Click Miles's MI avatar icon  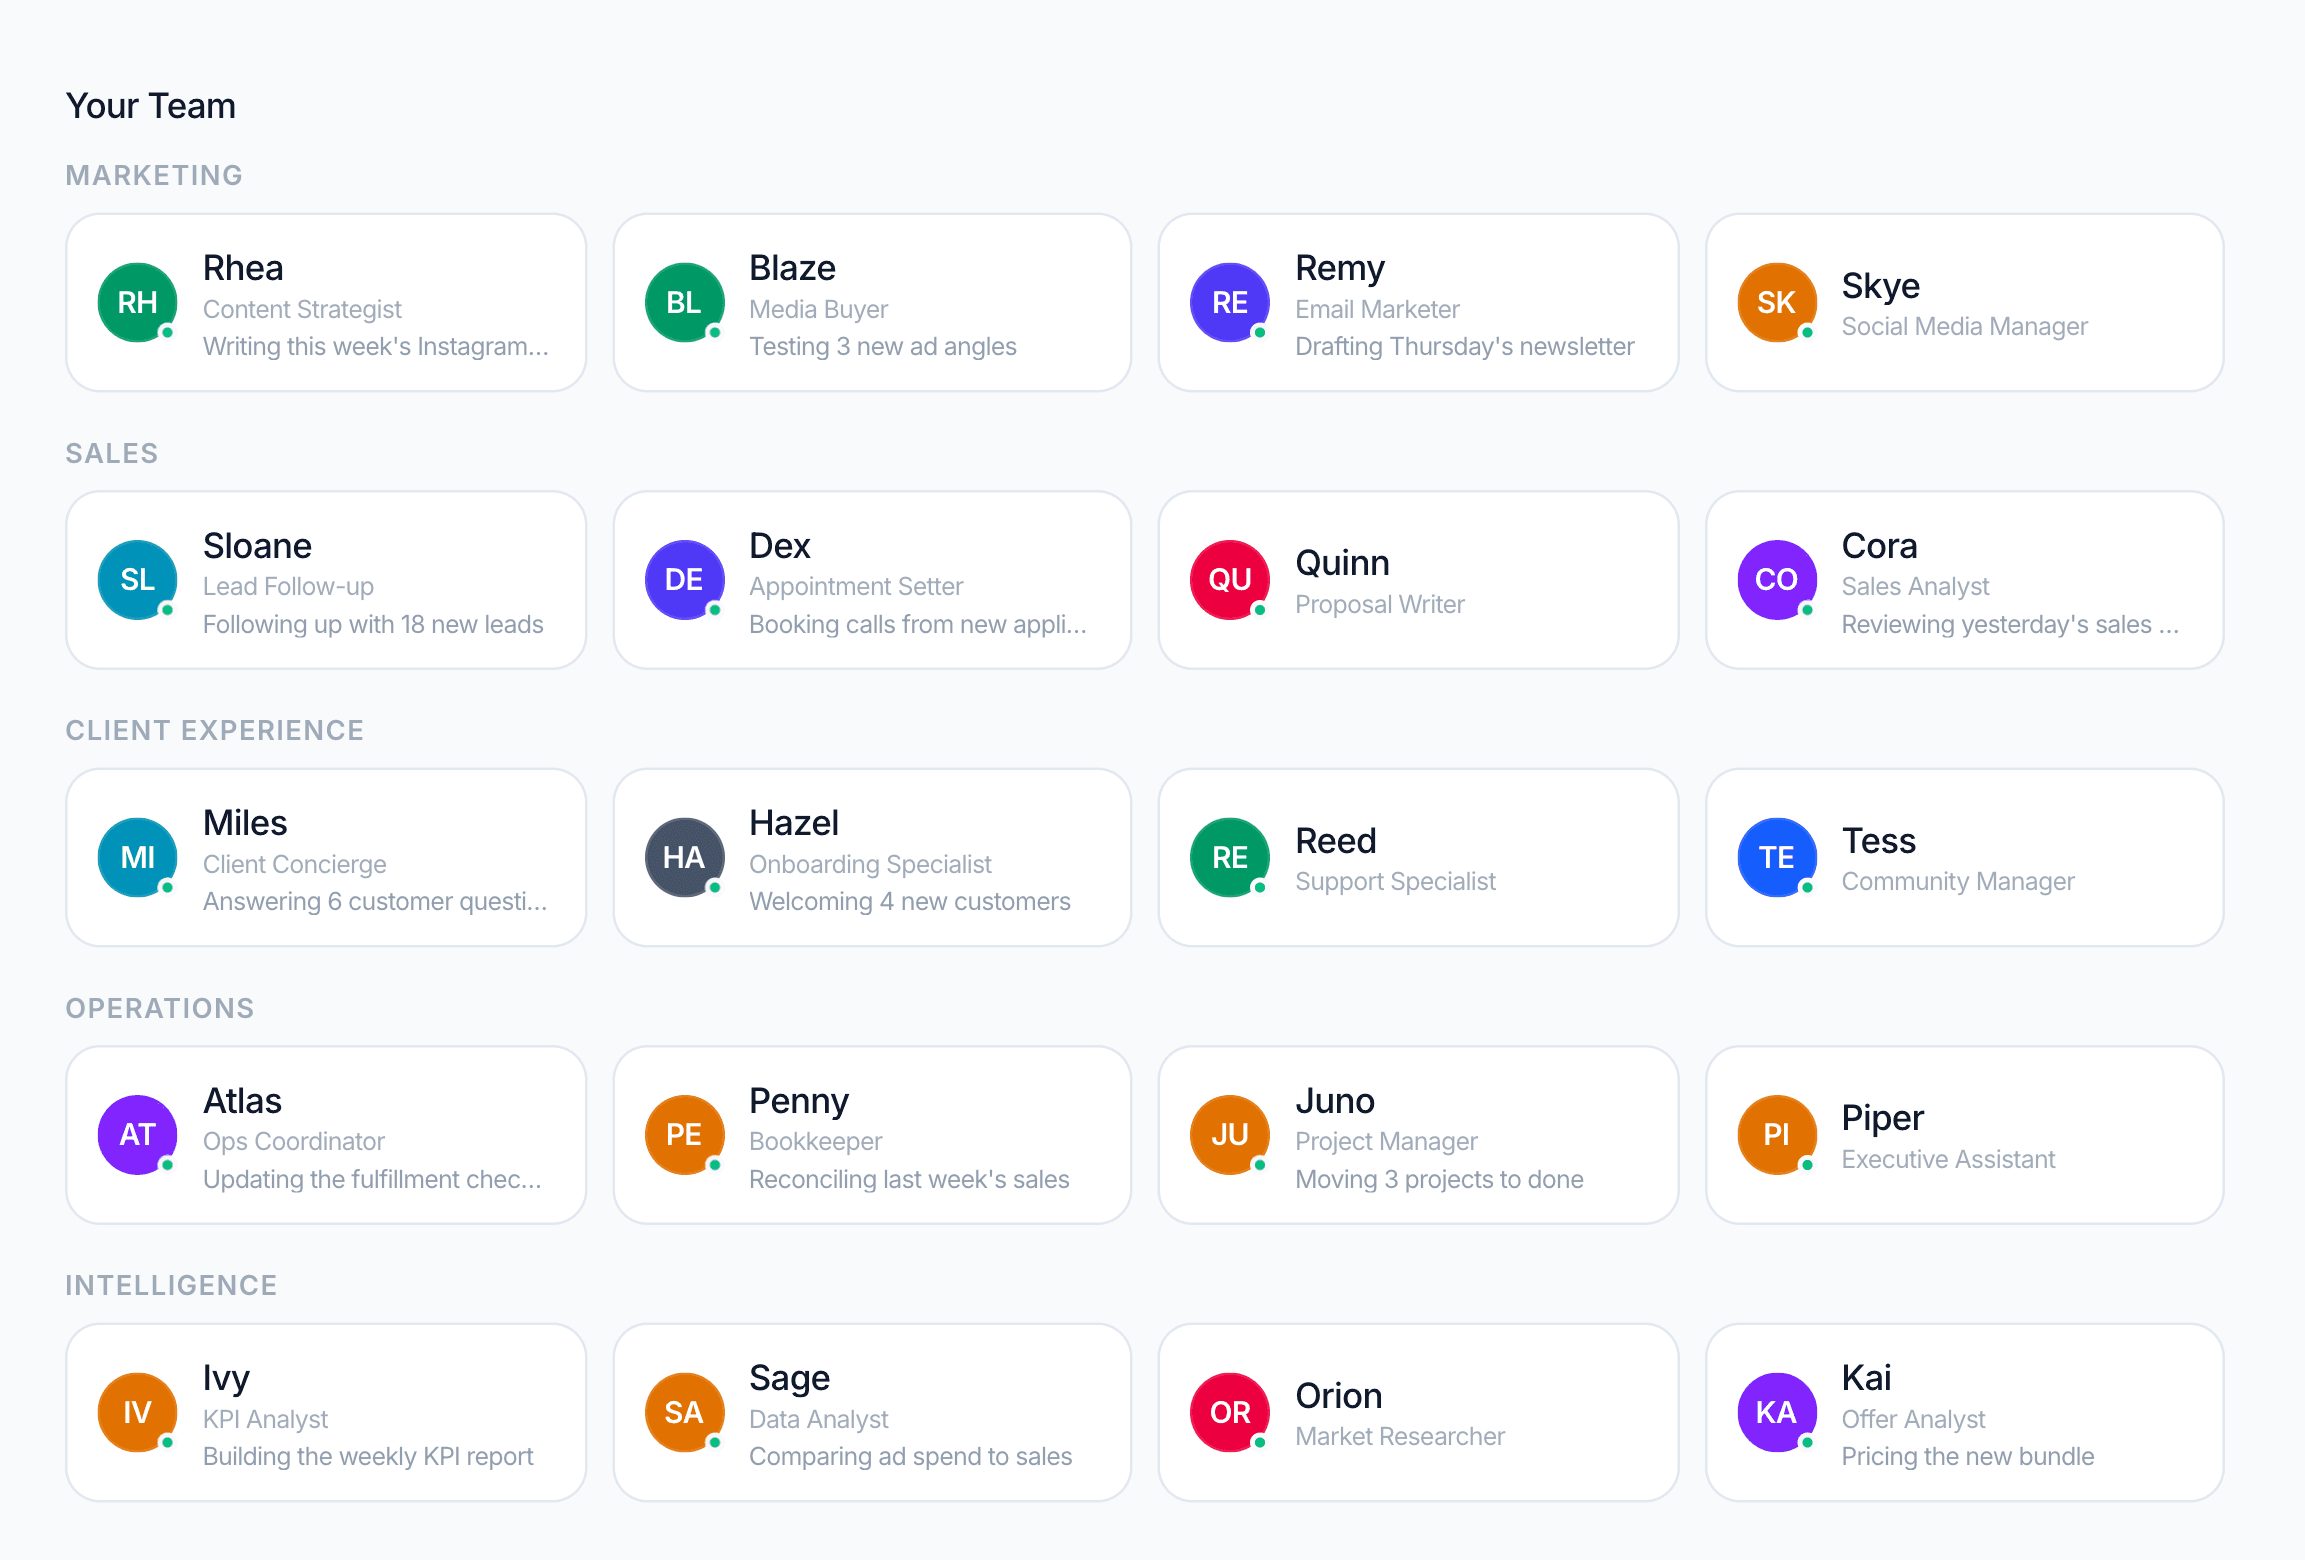tap(137, 857)
